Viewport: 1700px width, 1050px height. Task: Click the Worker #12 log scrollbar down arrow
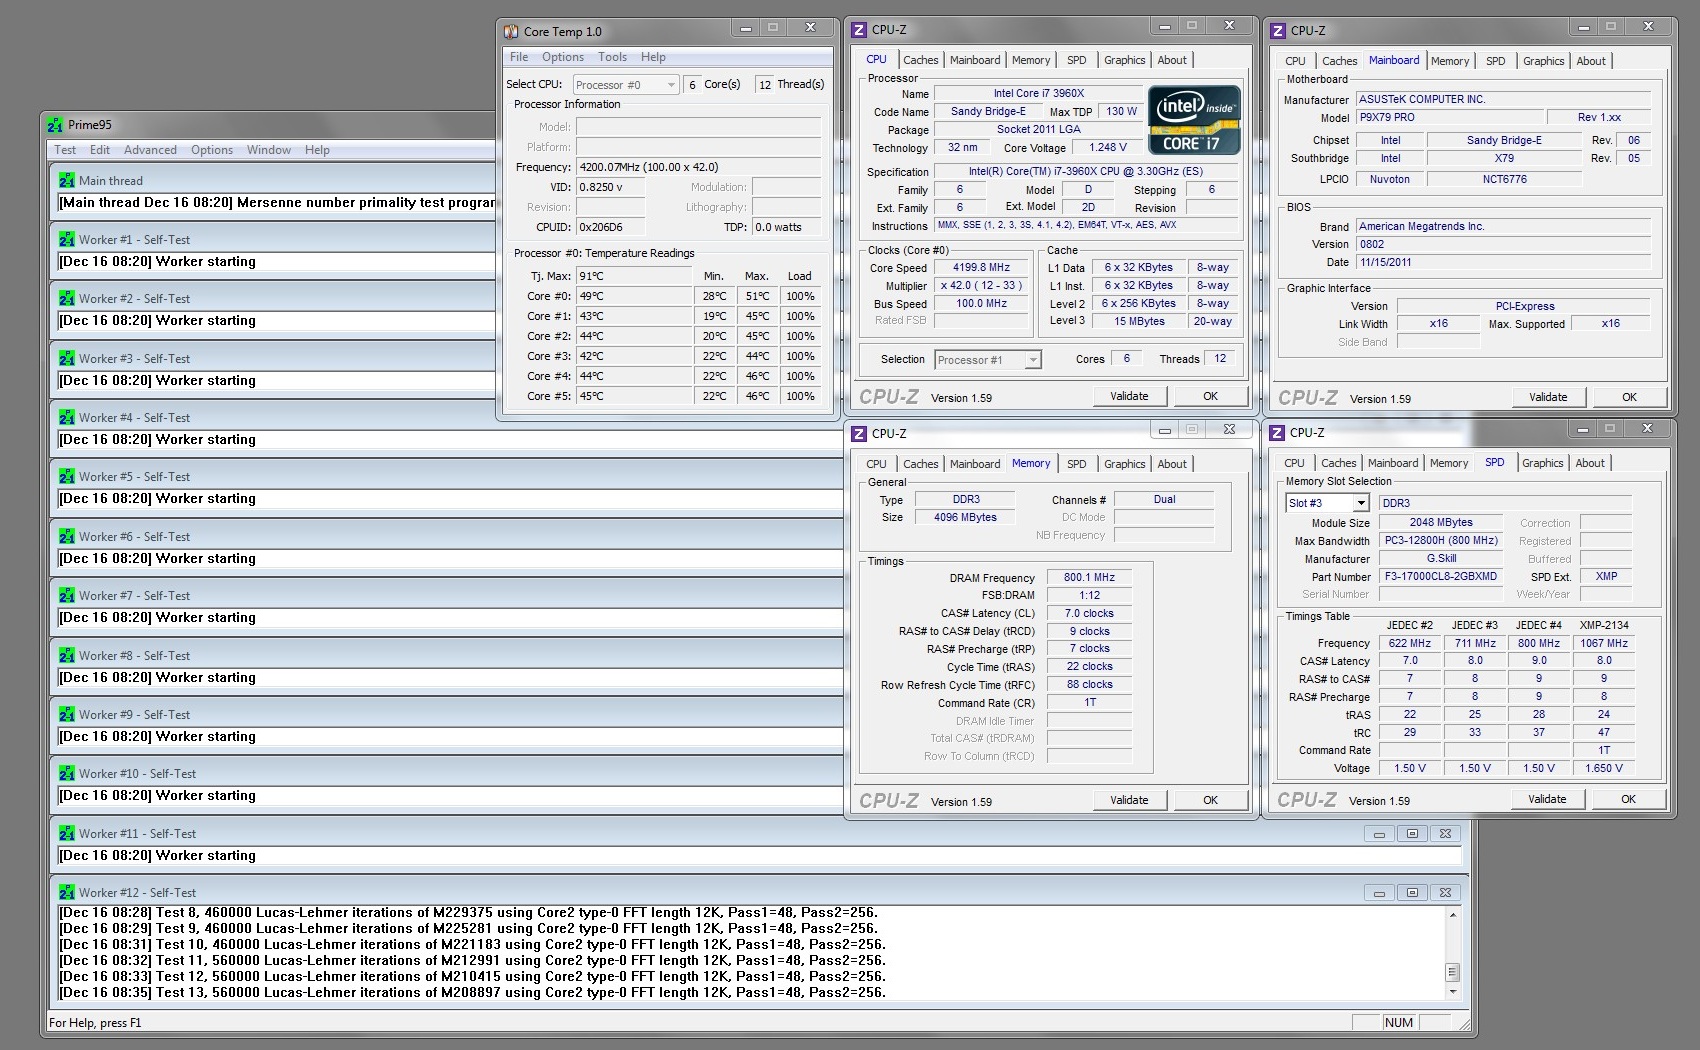pyautogui.click(x=1453, y=992)
